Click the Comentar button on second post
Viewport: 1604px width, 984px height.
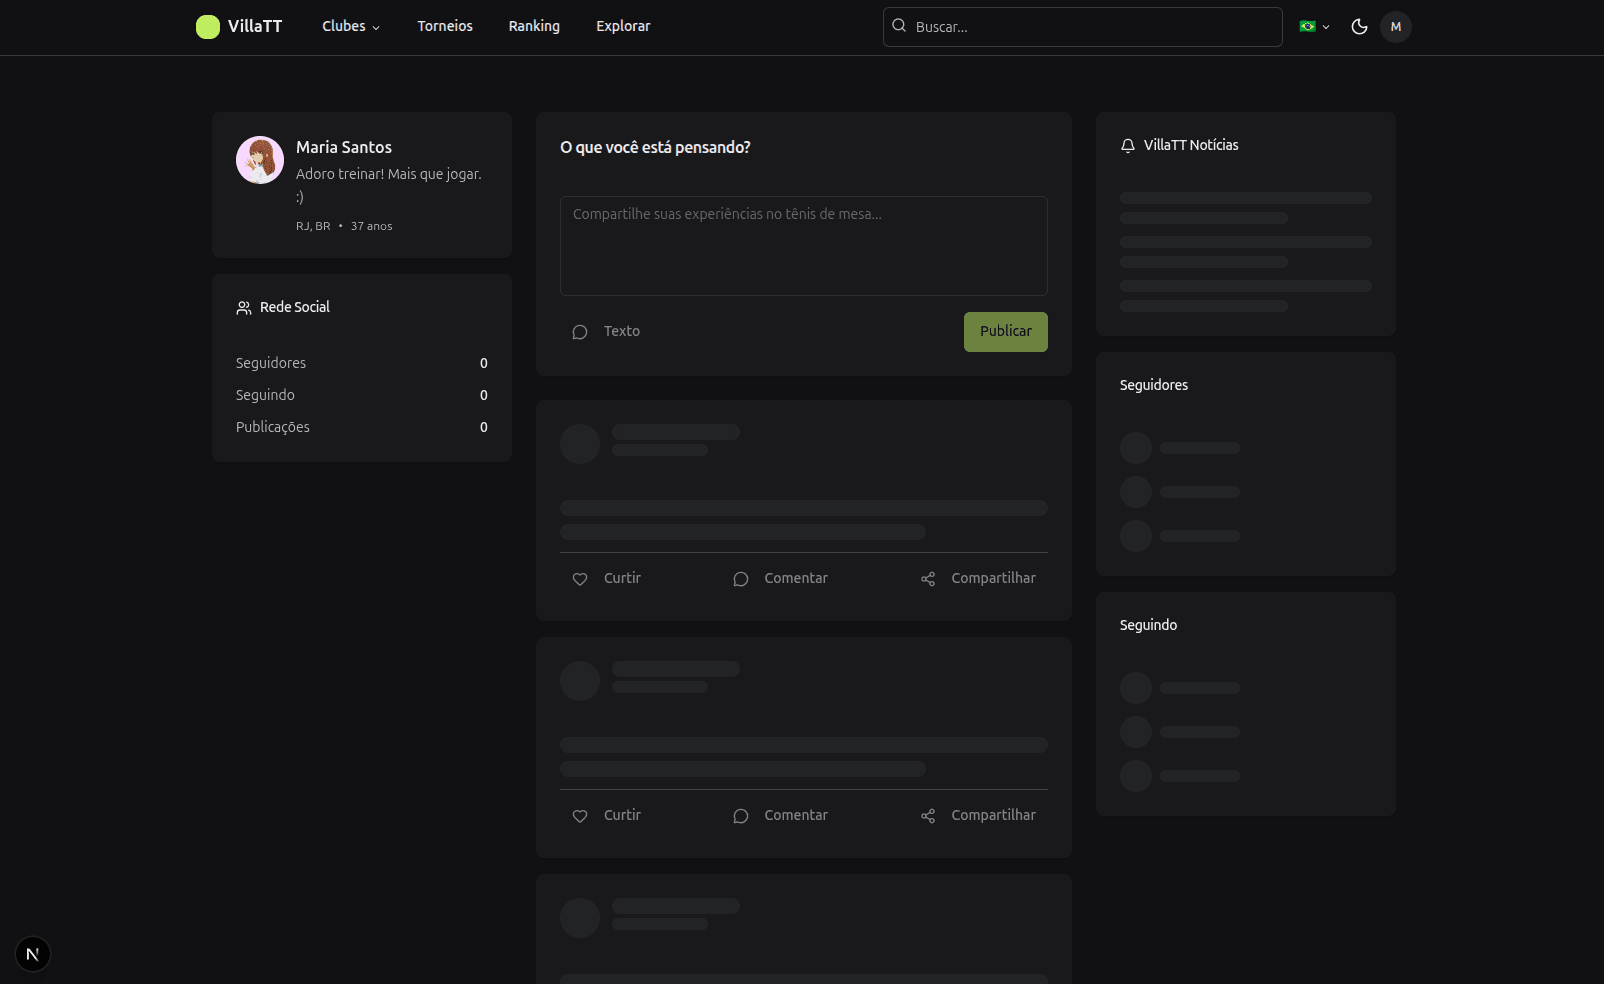pyautogui.click(x=781, y=816)
